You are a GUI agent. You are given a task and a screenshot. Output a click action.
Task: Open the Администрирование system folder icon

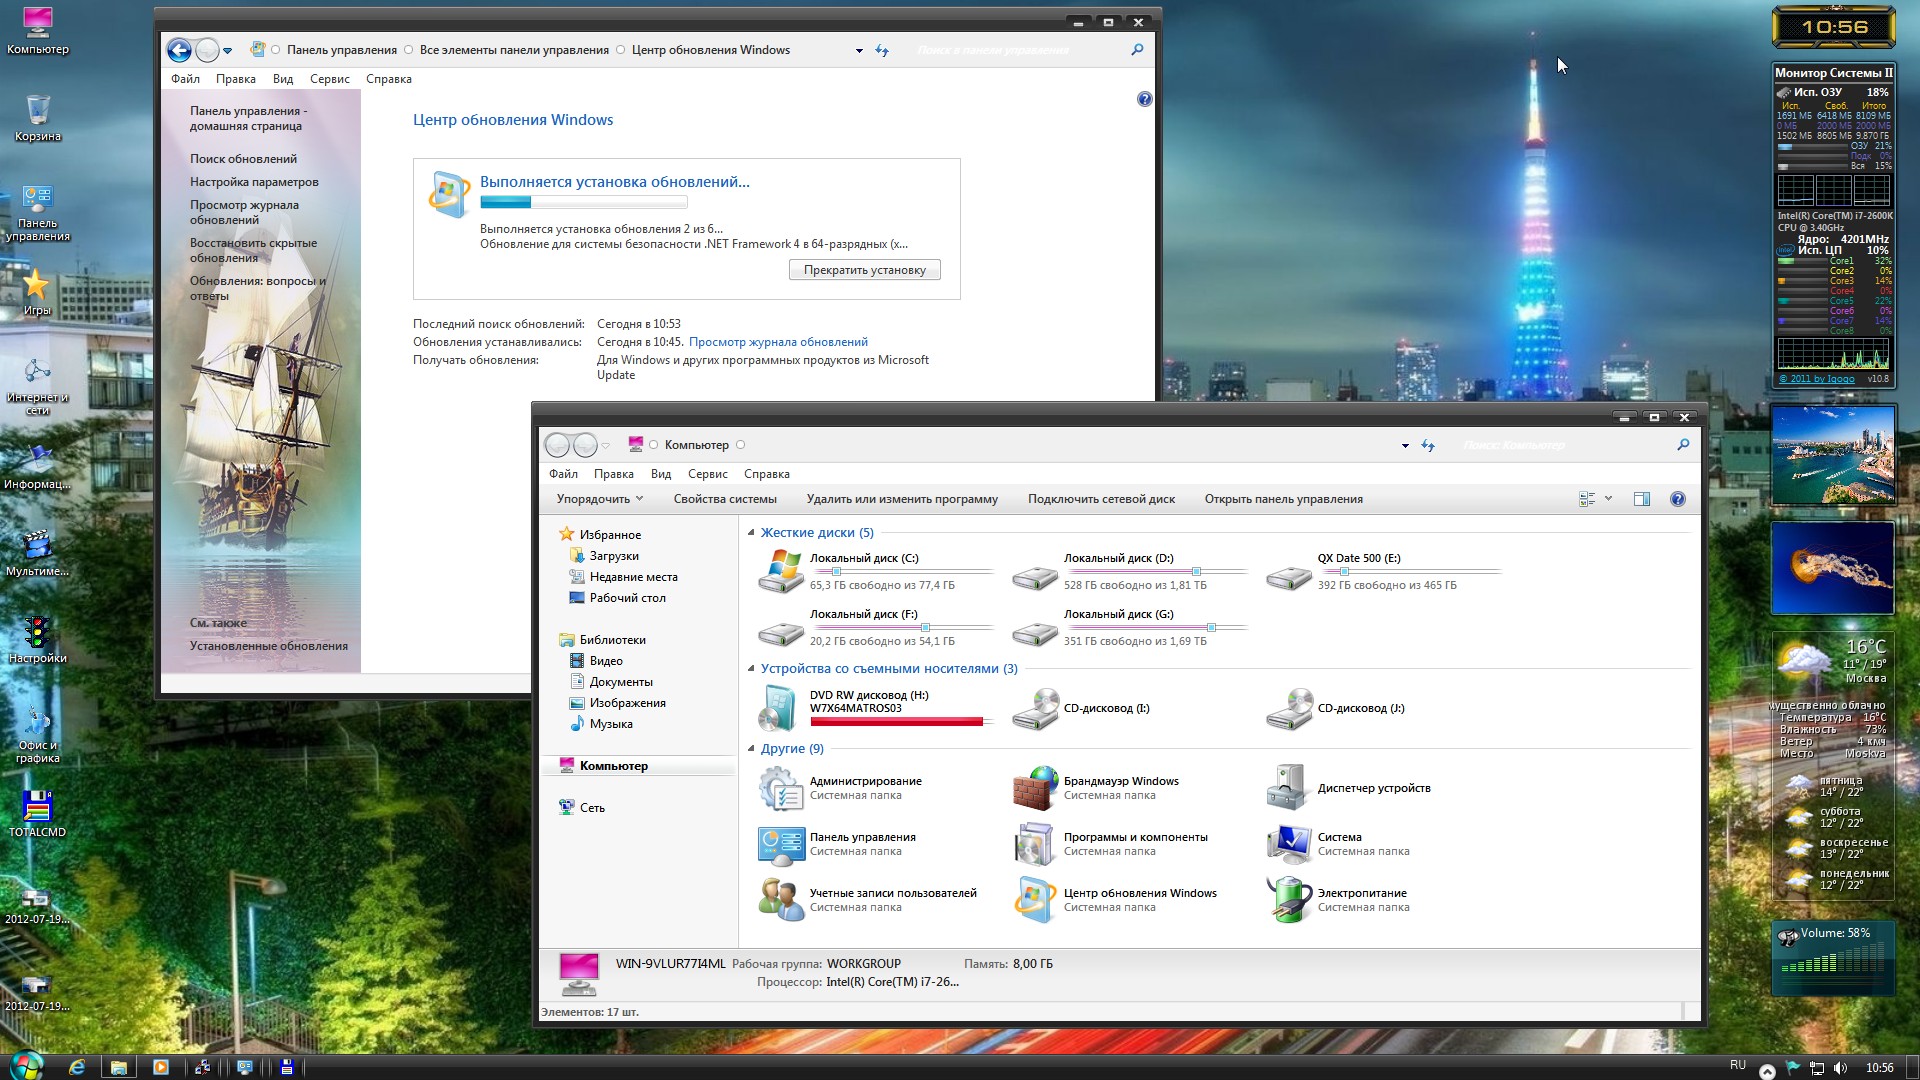(x=780, y=788)
